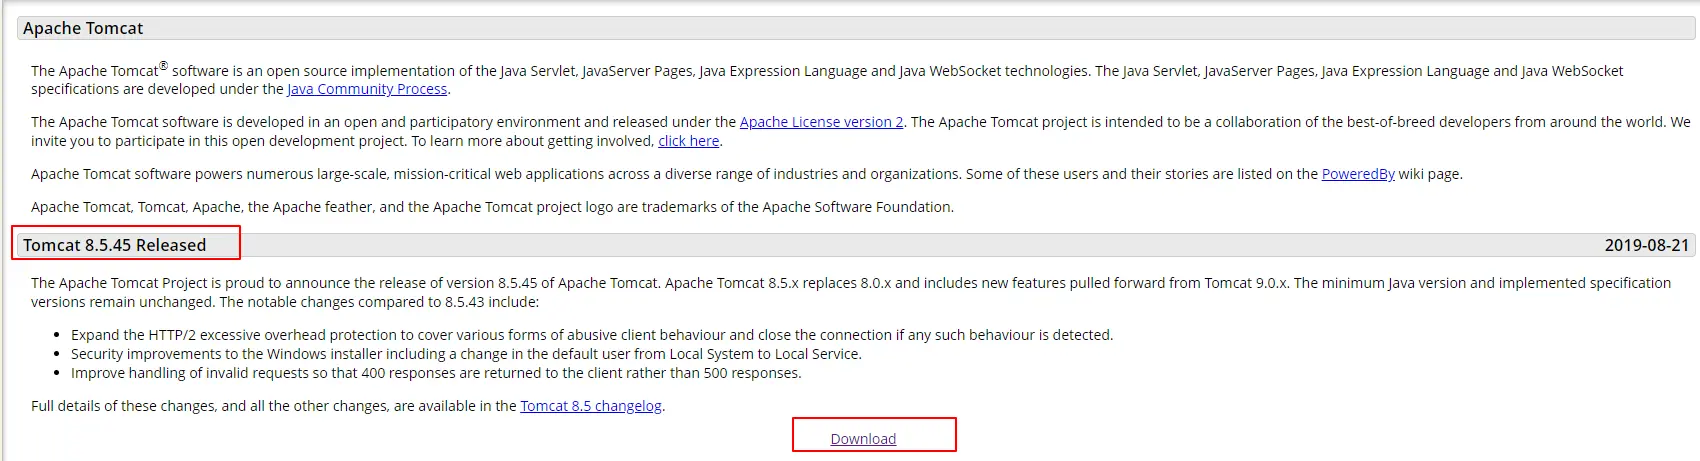1700x461 pixels.
Task: Click the 'click here' getting involved link
Action: (x=688, y=141)
